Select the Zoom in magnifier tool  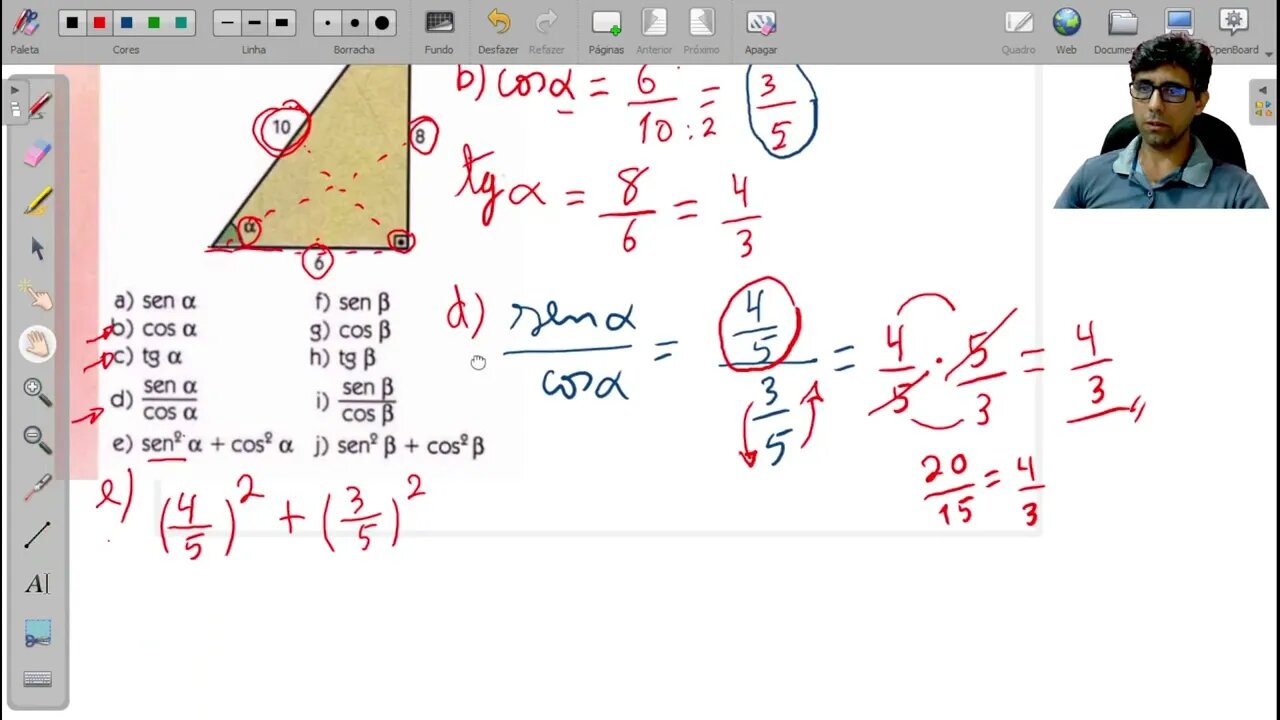coord(37,391)
